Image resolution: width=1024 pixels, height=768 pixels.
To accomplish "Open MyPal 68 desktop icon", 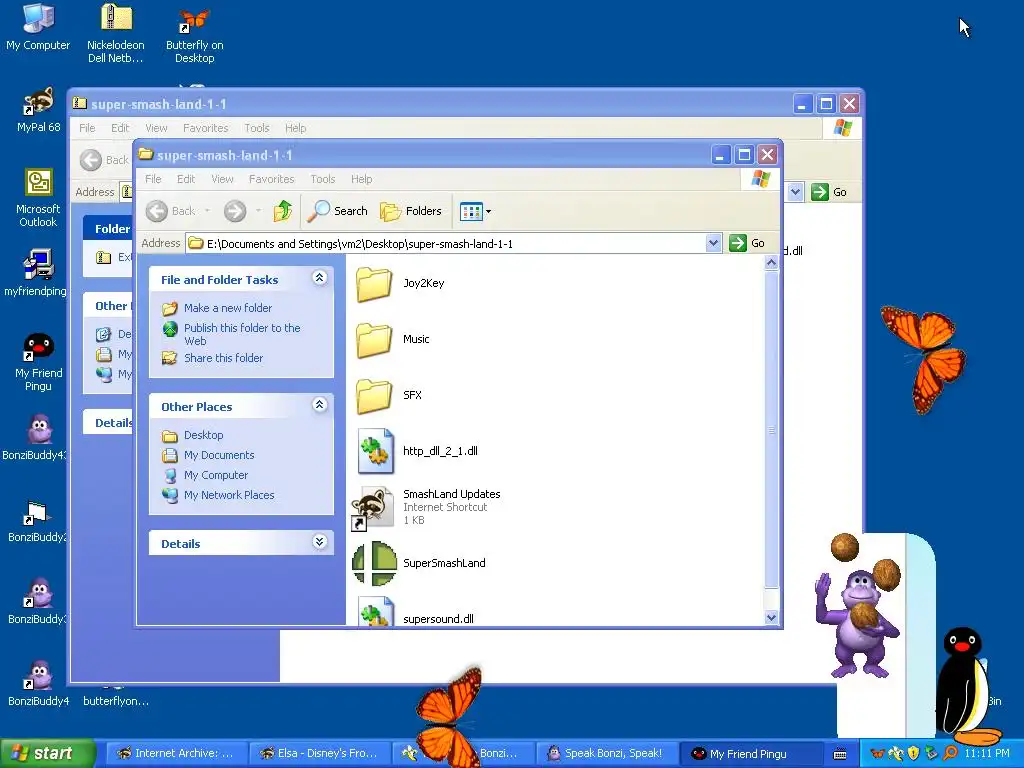I will [x=38, y=110].
